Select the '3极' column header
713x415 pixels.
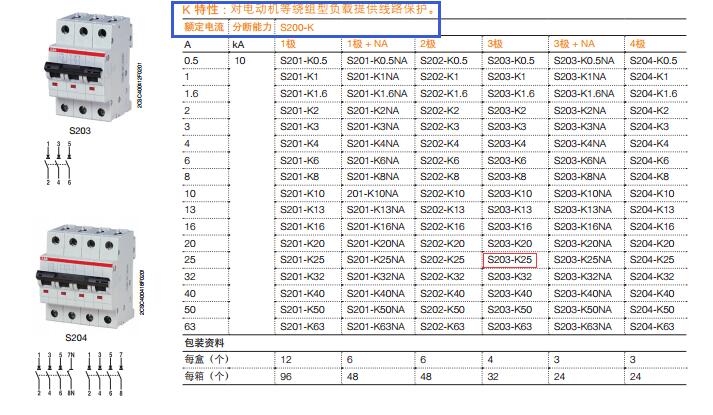coord(495,44)
